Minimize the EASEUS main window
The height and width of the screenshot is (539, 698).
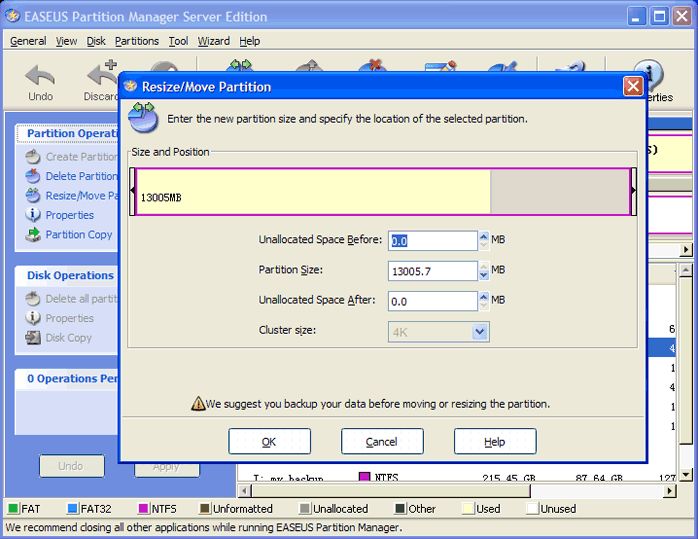tap(637, 17)
